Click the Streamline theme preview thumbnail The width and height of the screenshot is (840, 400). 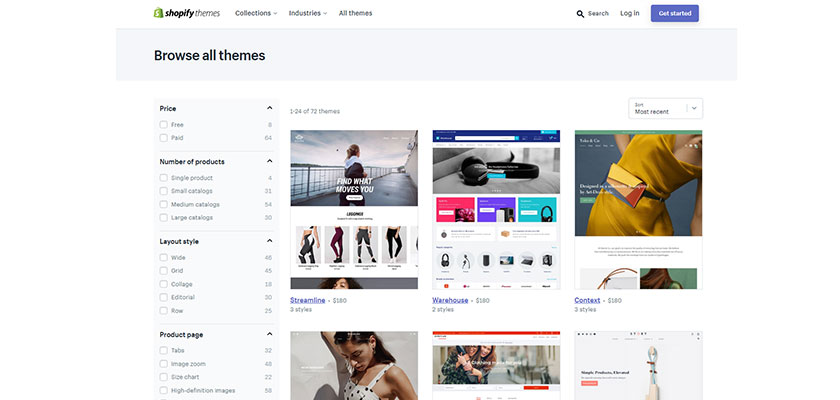pos(354,209)
